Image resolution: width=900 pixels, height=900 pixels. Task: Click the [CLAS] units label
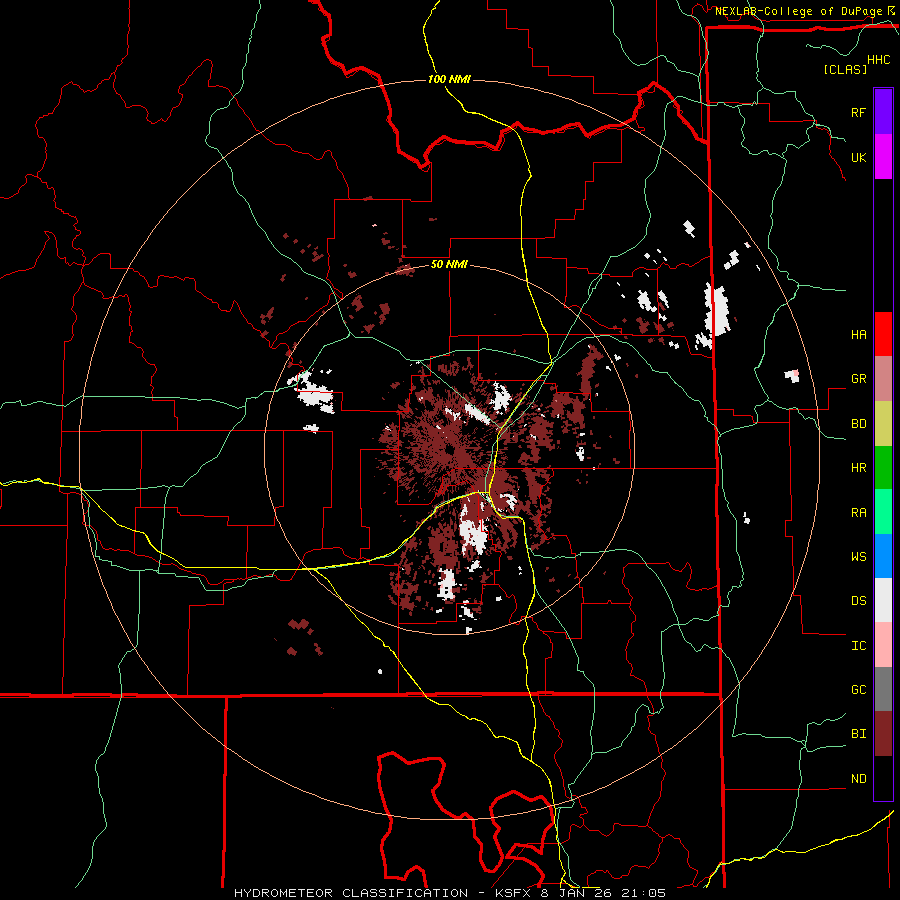[x=845, y=69]
